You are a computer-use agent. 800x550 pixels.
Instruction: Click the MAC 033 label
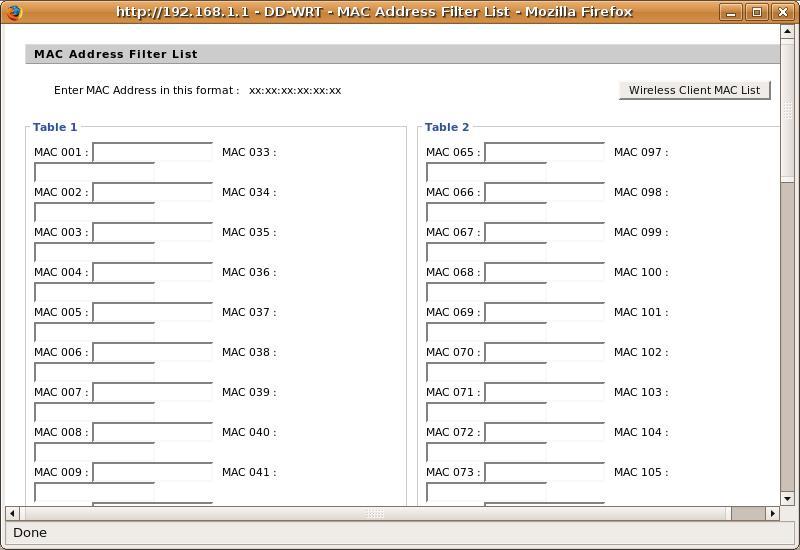pos(249,152)
